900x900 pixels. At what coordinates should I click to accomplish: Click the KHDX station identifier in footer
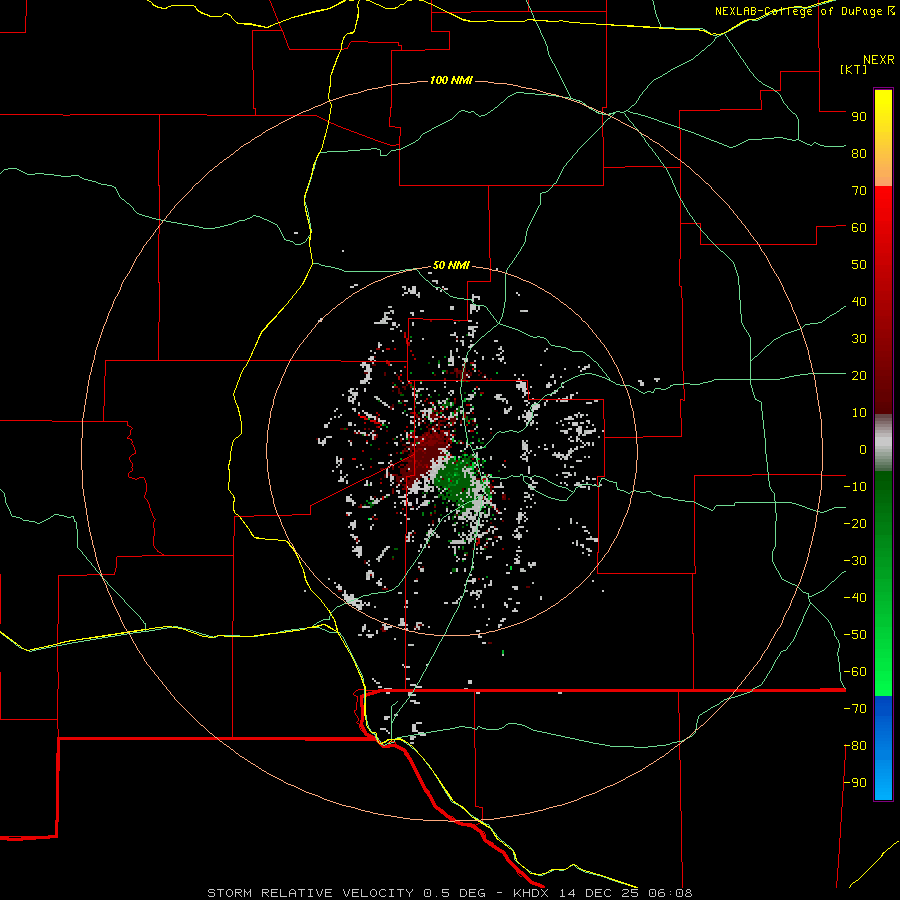click(x=531, y=893)
